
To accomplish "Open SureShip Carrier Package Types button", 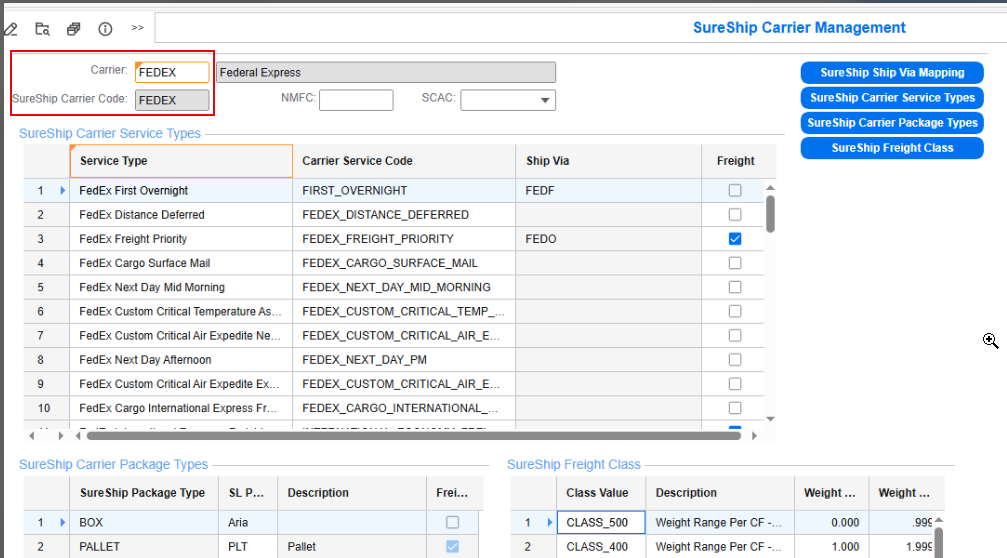I will click(892, 123).
